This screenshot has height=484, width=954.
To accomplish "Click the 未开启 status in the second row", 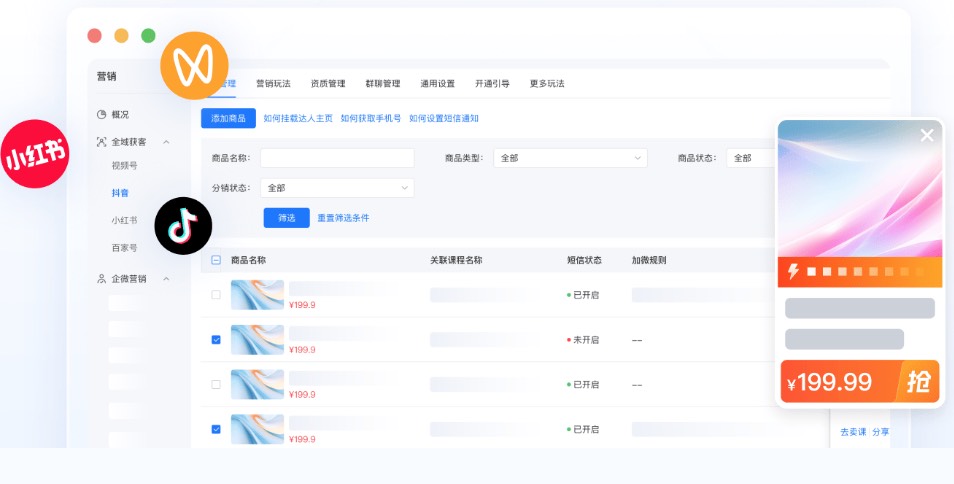I will point(583,340).
